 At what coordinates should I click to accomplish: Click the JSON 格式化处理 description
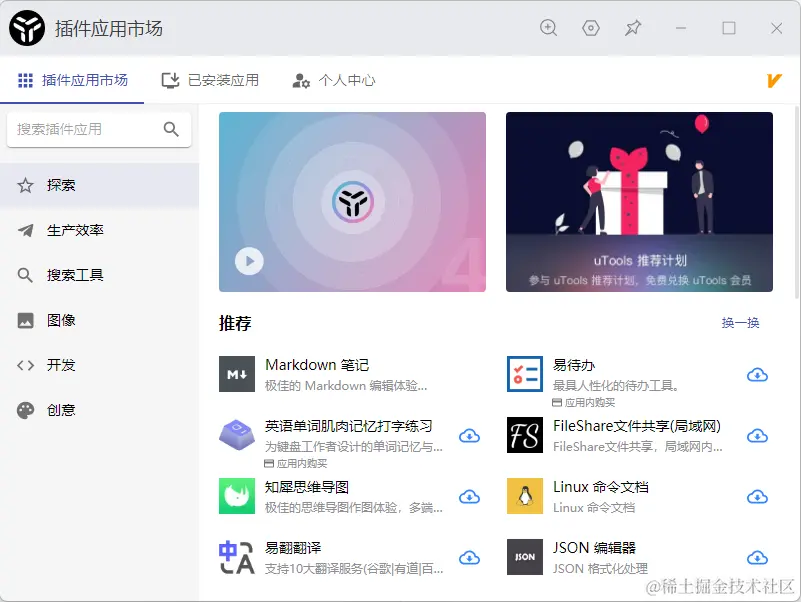[600, 569]
